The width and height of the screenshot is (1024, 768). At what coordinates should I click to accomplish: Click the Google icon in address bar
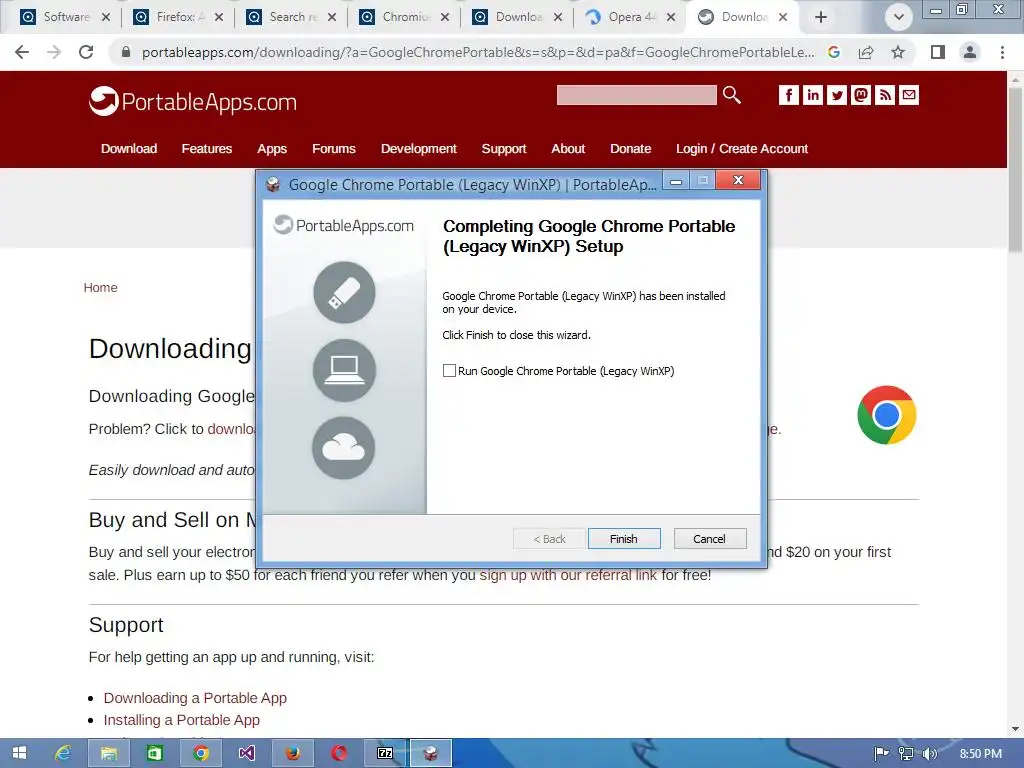[834, 52]
